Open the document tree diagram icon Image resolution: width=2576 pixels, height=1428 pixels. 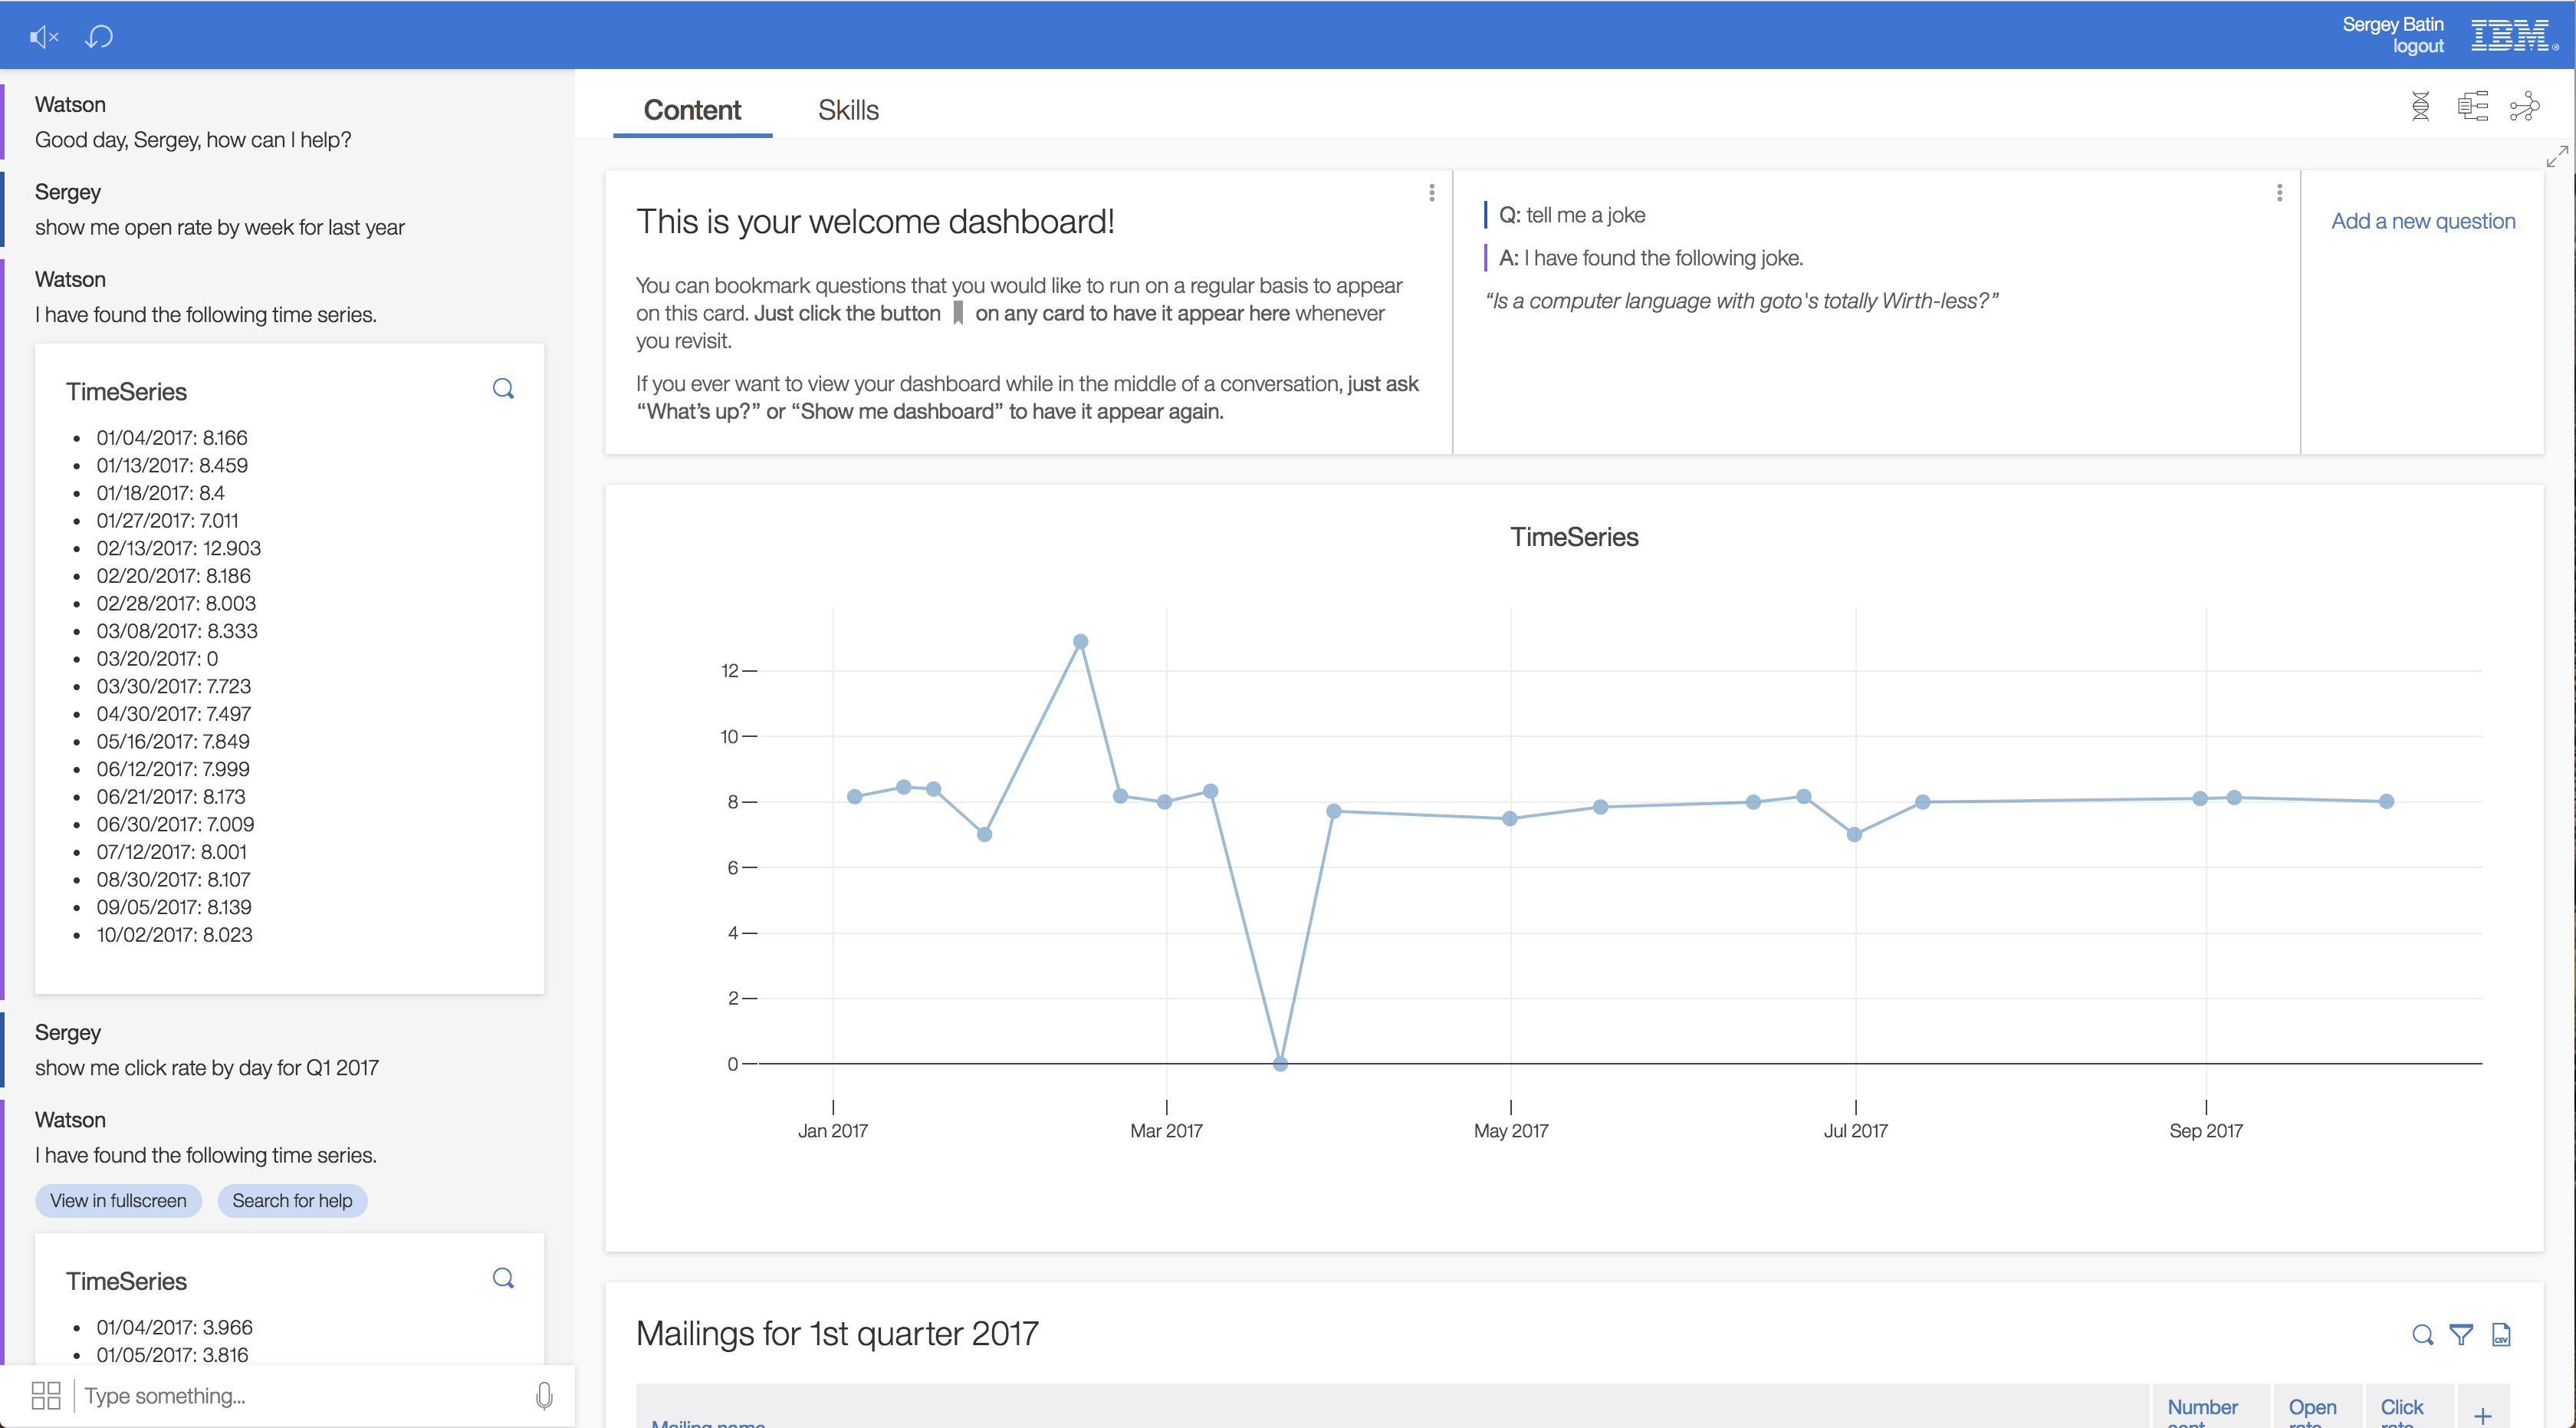click(x=2473, y=106)
